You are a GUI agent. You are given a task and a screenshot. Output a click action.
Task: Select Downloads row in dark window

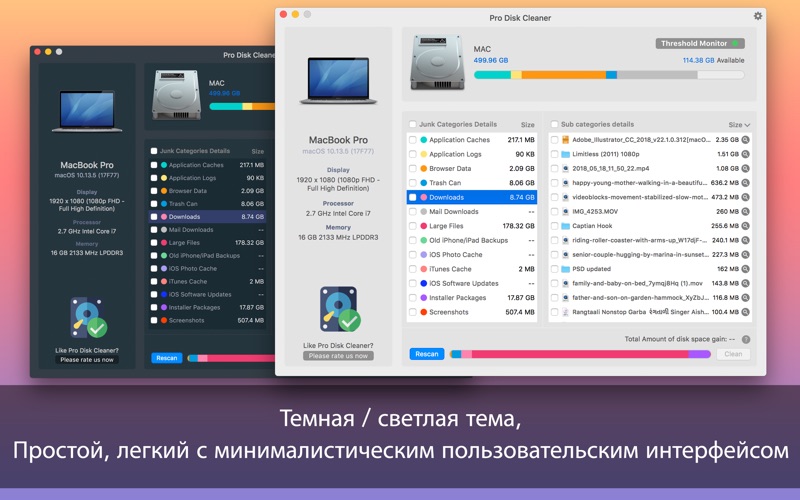point(208,217)
